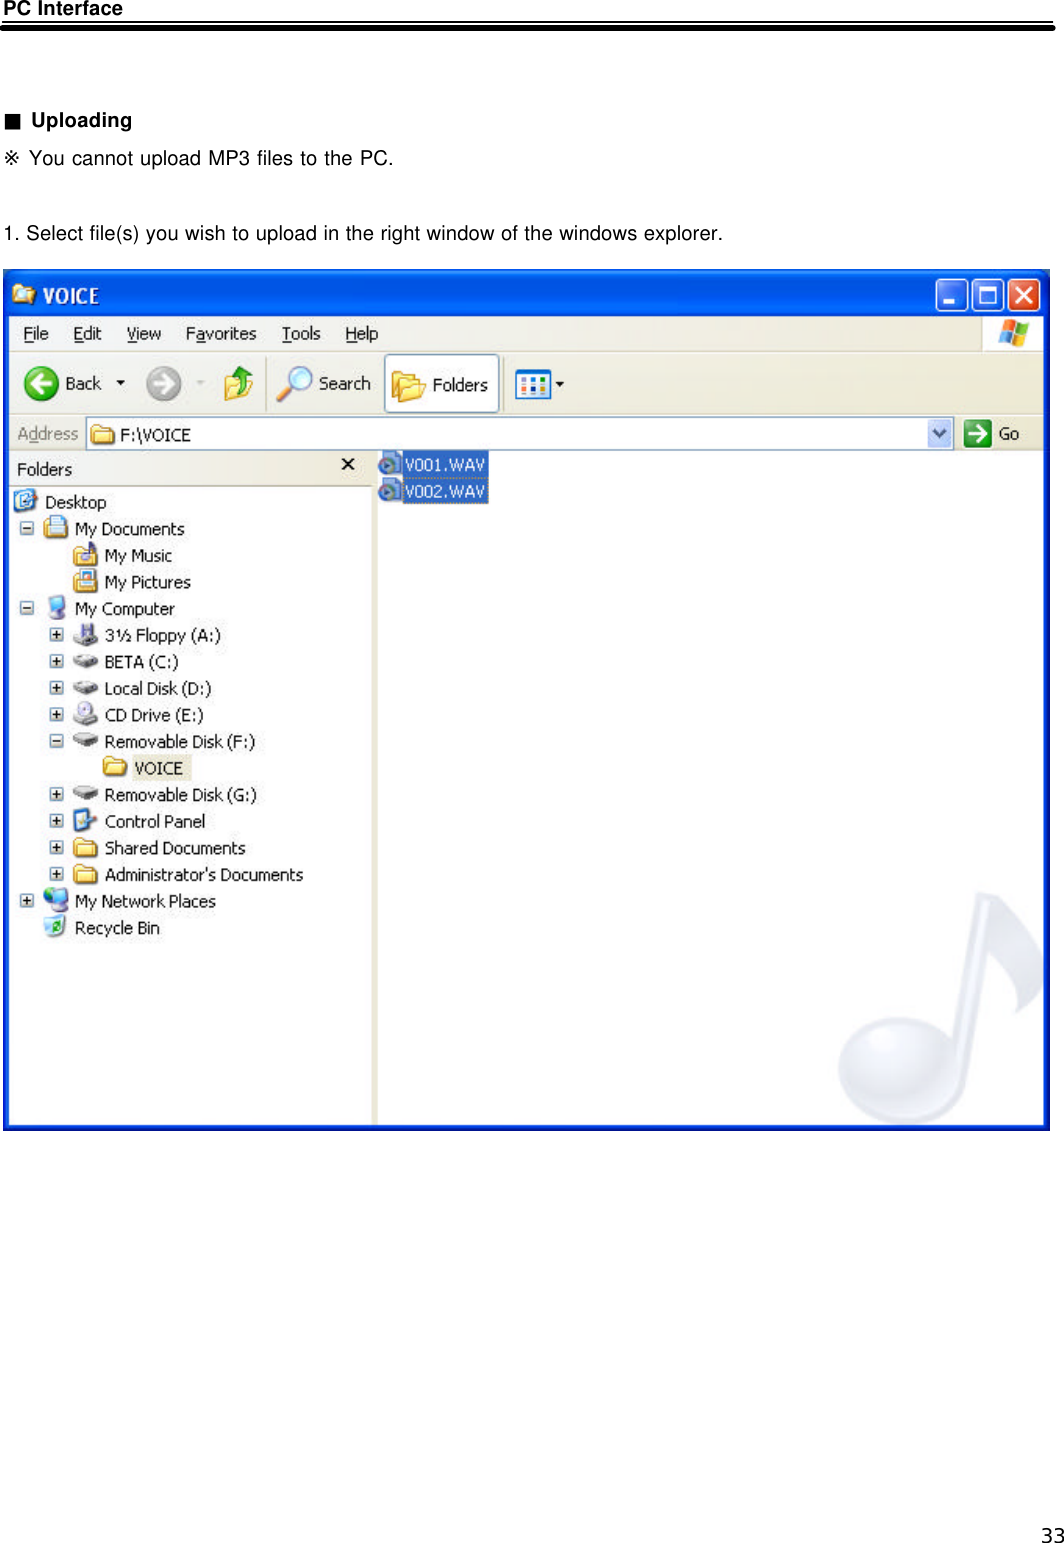The height and width of the screenshot is (1543, 1064).
Task: Toggle the Folders pane button
Action: pos(442,384)
